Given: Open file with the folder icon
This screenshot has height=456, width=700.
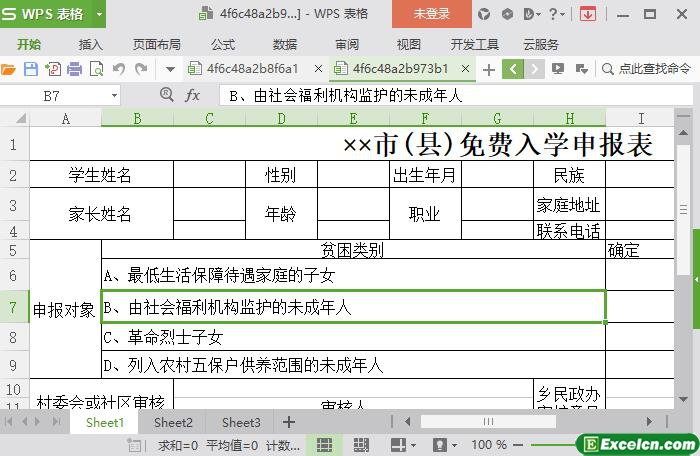Looking at the screenshot, I should (x=8, y=69).
